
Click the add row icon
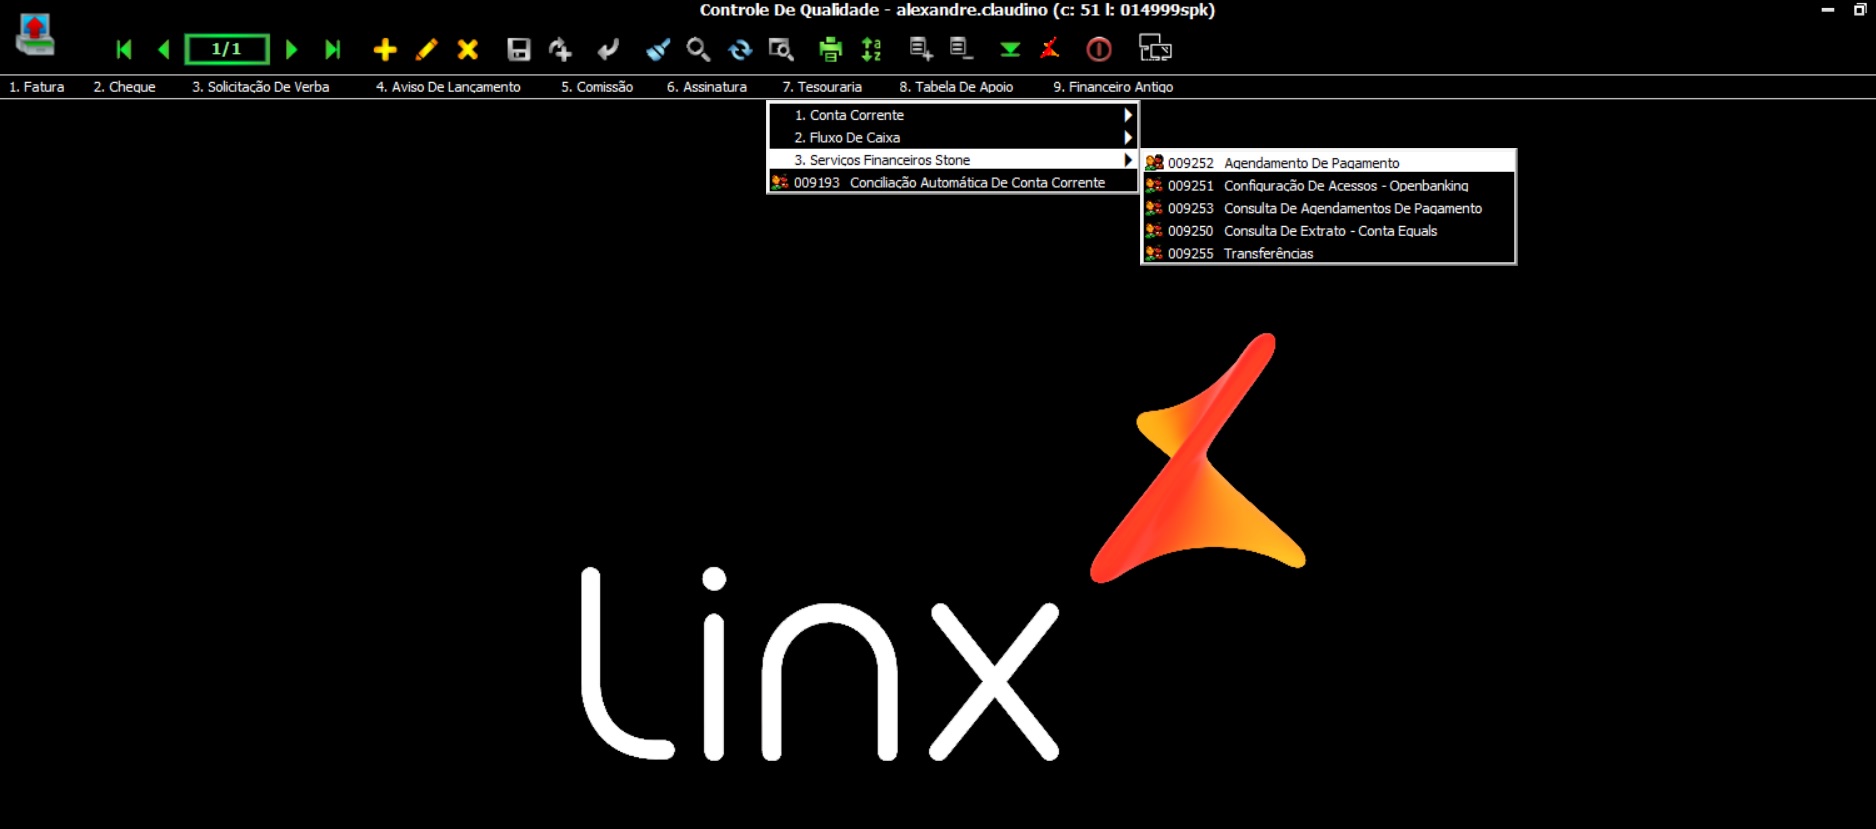click(x=921, y=49)
